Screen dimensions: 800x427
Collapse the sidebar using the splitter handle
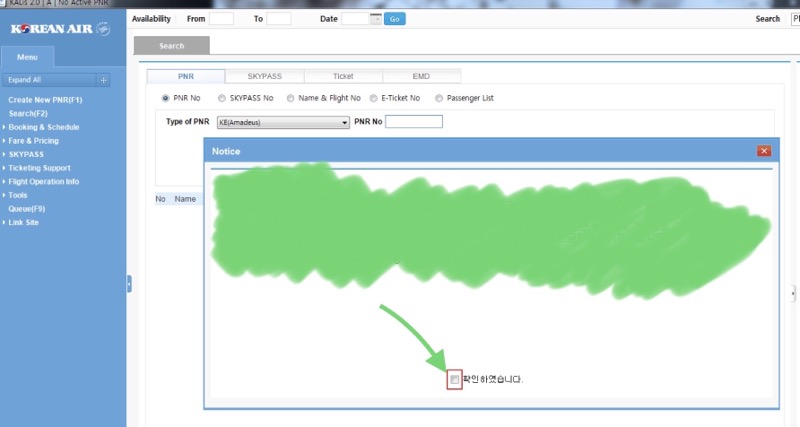129,284
